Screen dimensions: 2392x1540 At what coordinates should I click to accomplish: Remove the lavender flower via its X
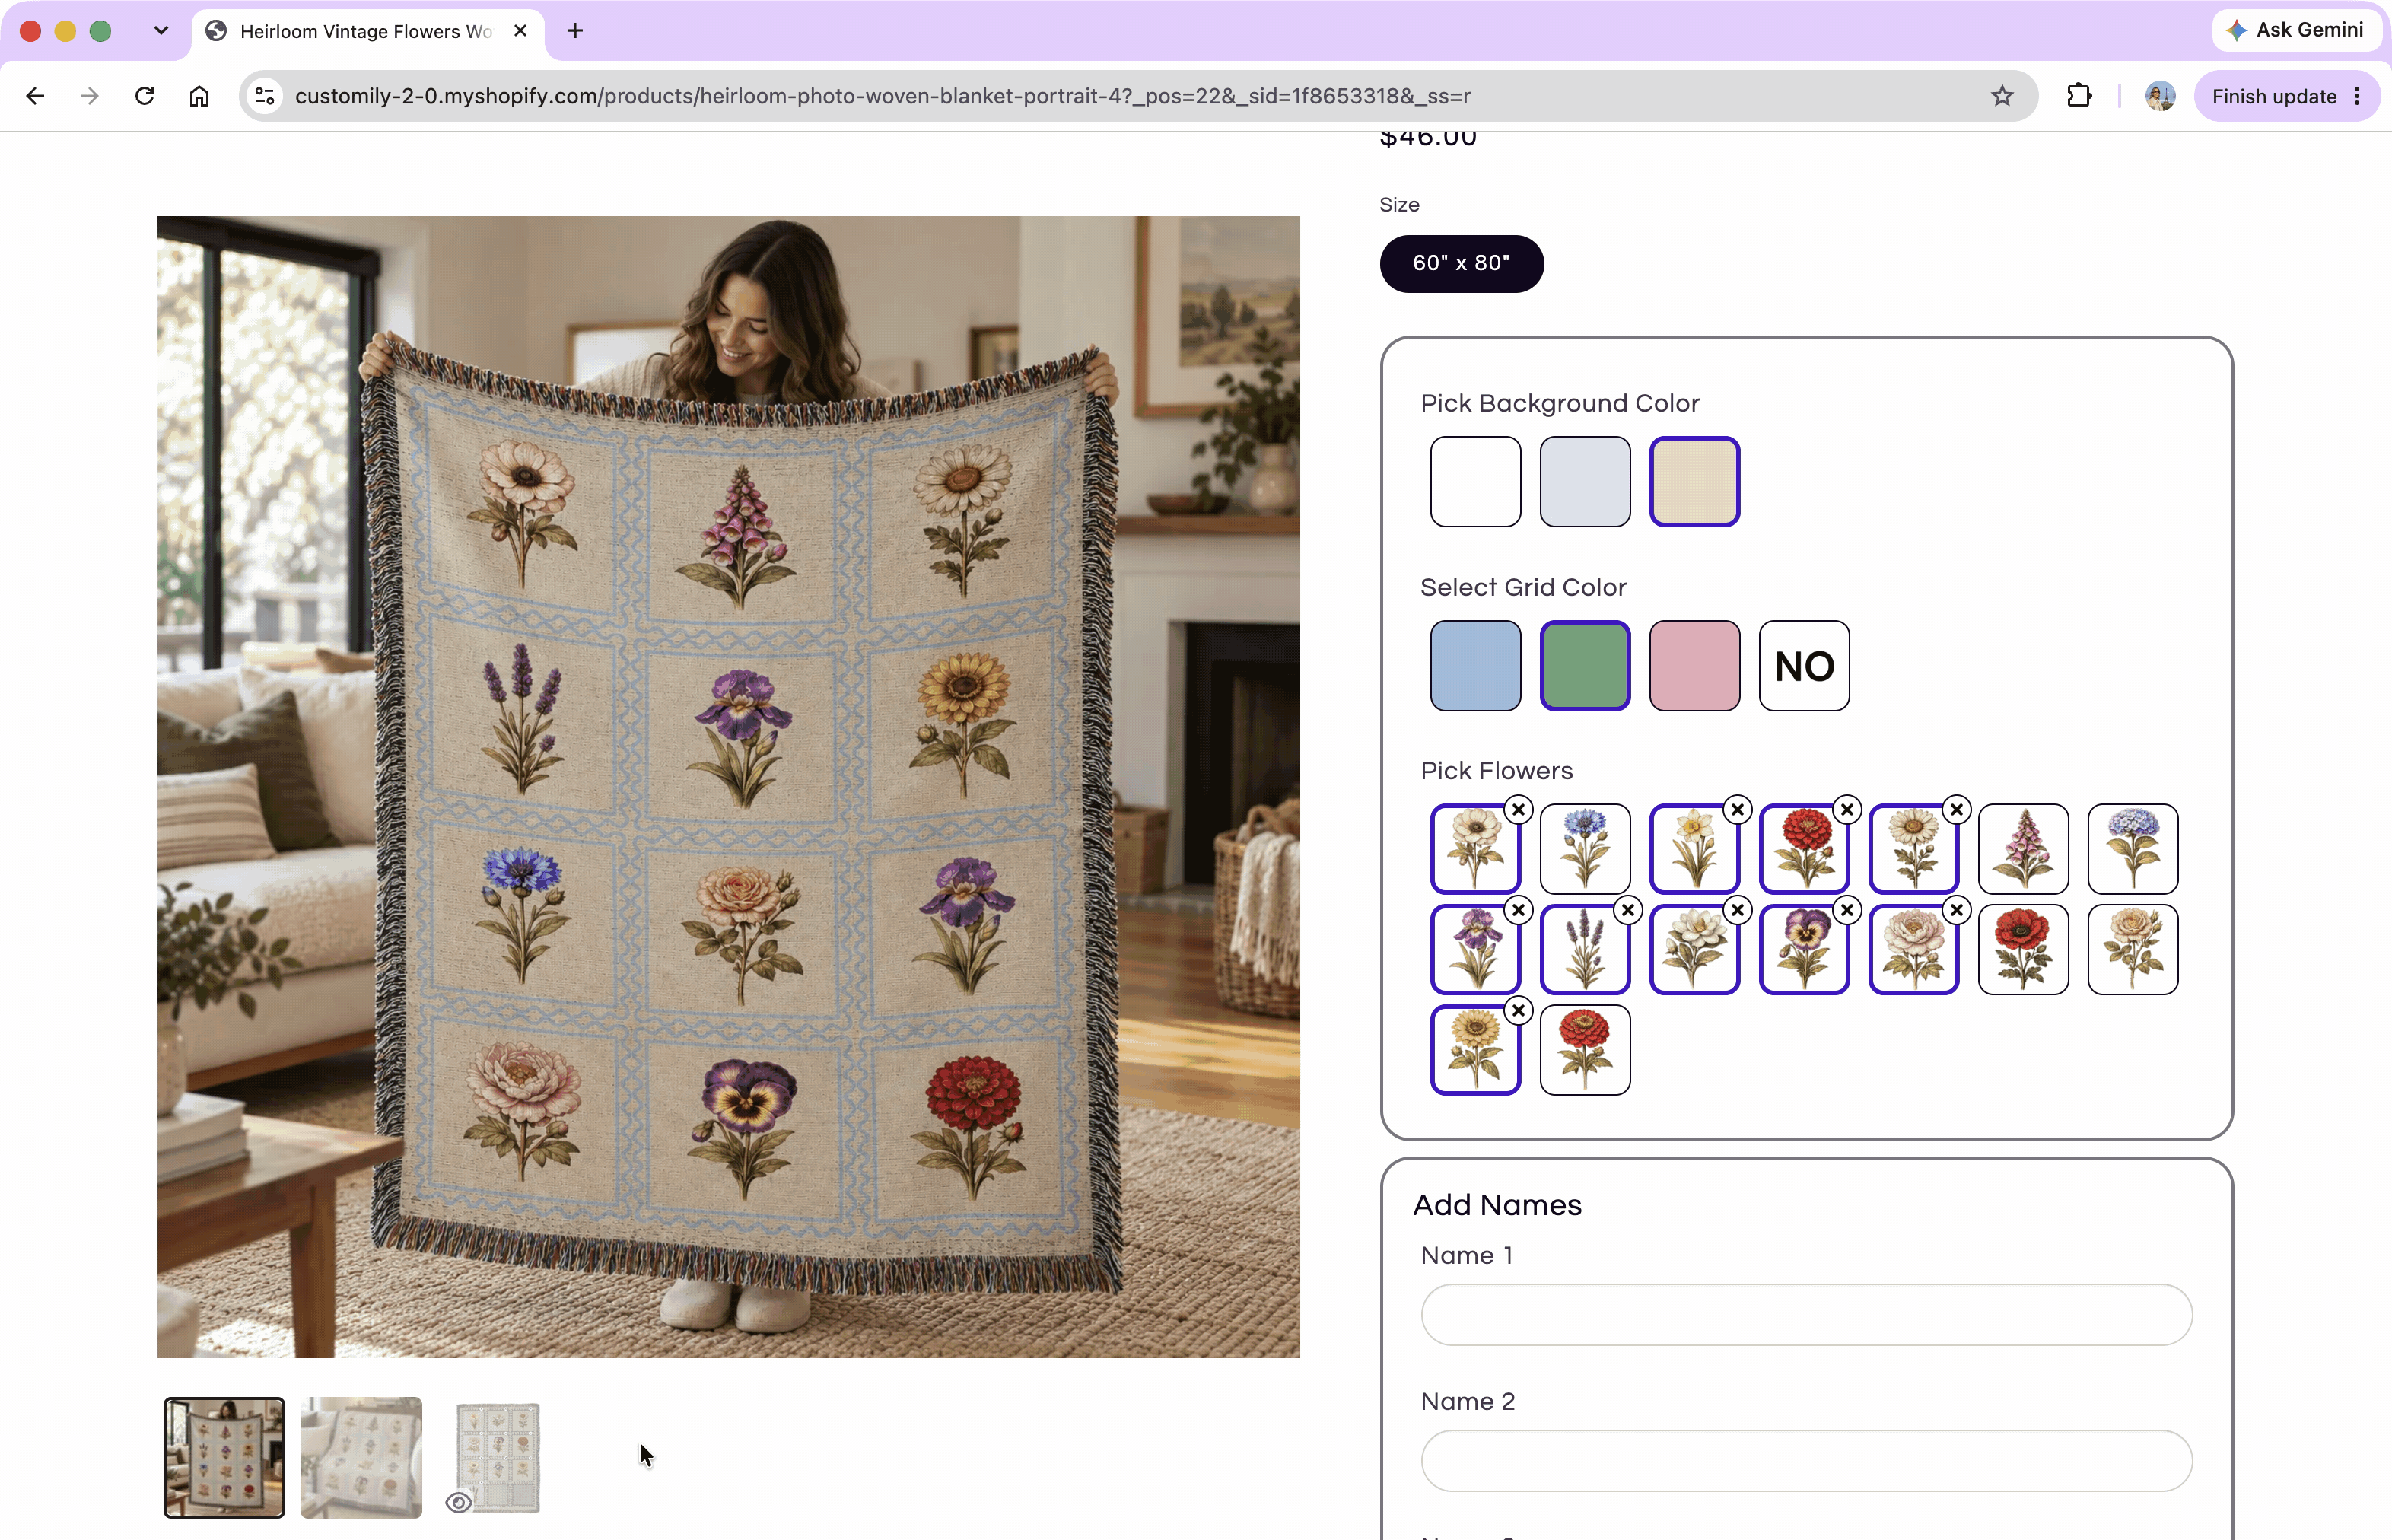(x=1628, y=910)
